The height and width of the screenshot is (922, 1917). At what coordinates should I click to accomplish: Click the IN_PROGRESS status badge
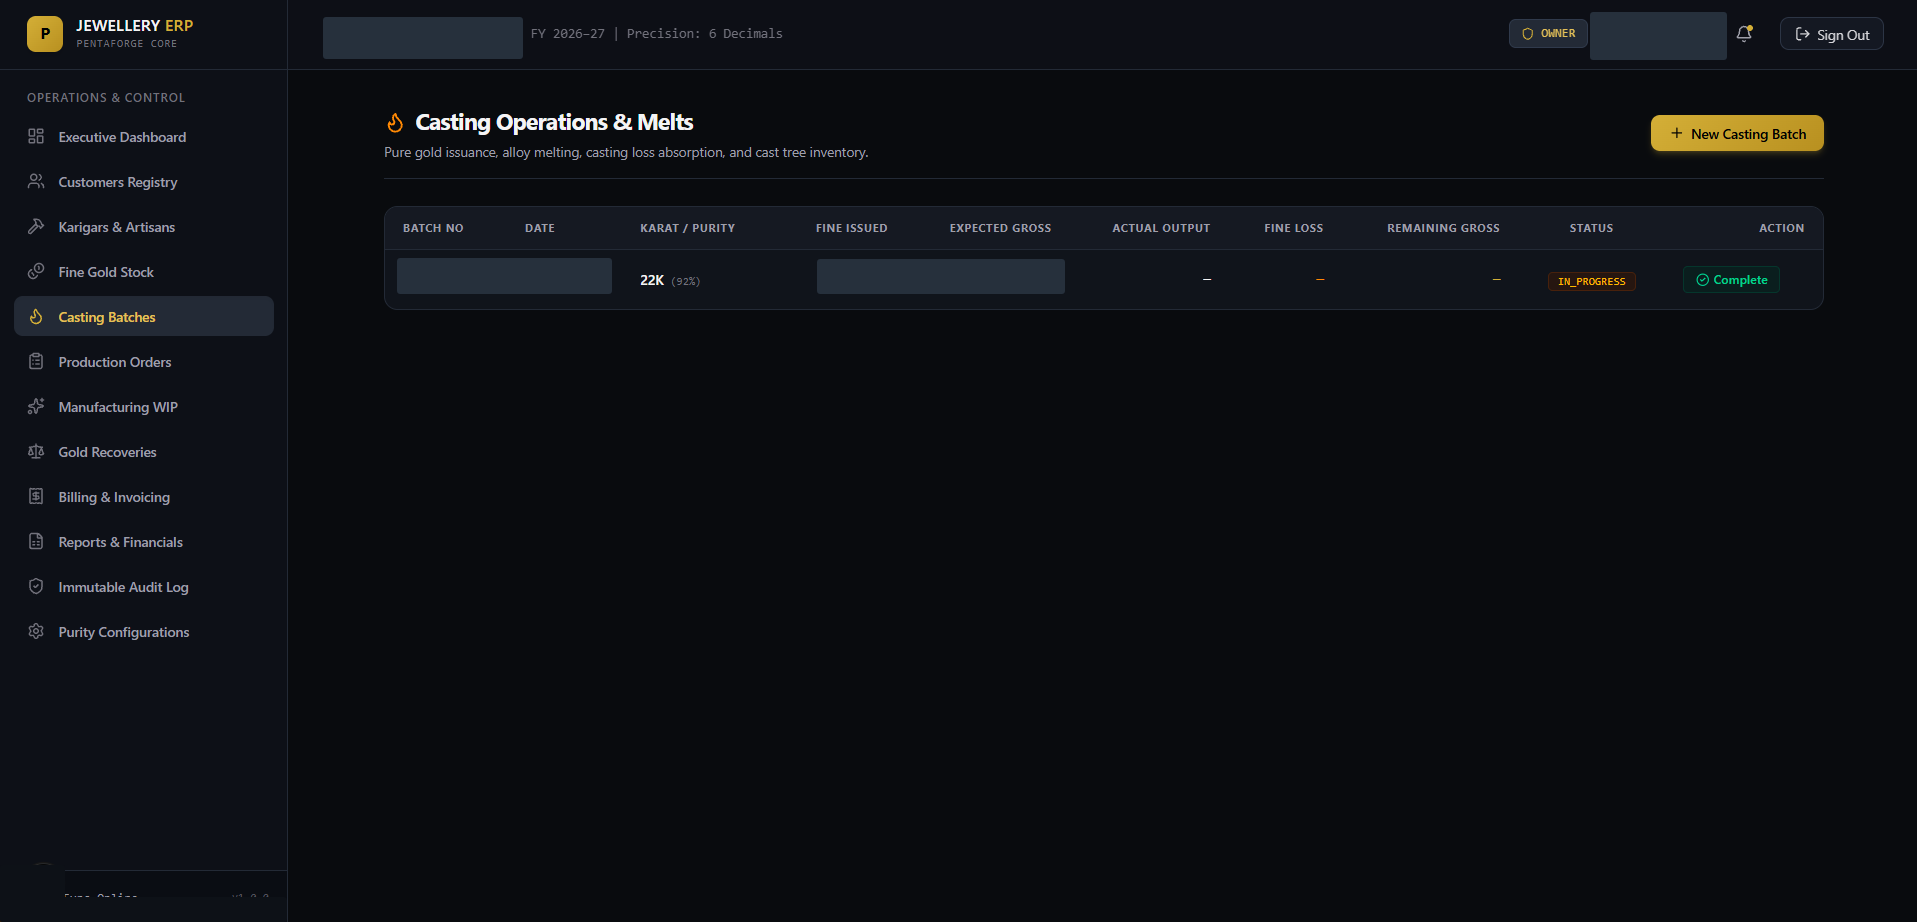(x=1592, y=281)
